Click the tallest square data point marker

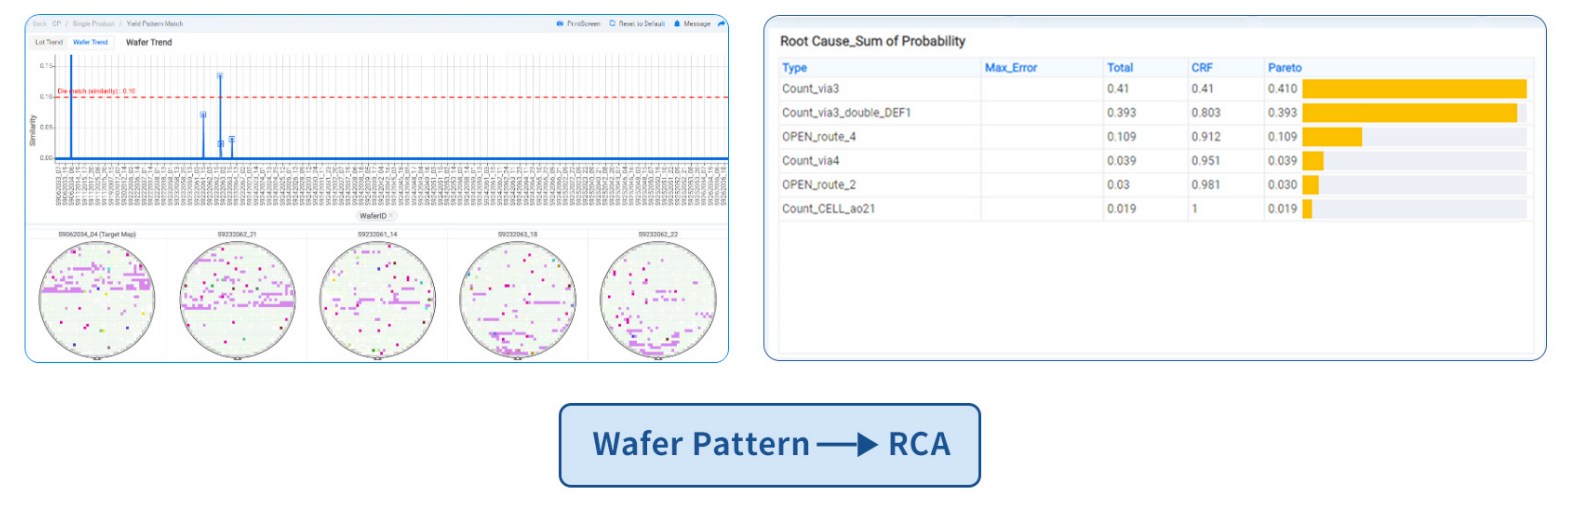pyautogui.click(x=220, y=76)
